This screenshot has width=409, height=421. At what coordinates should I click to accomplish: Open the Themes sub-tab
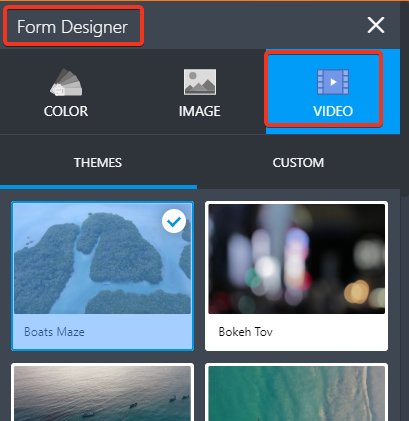point(98,163)
